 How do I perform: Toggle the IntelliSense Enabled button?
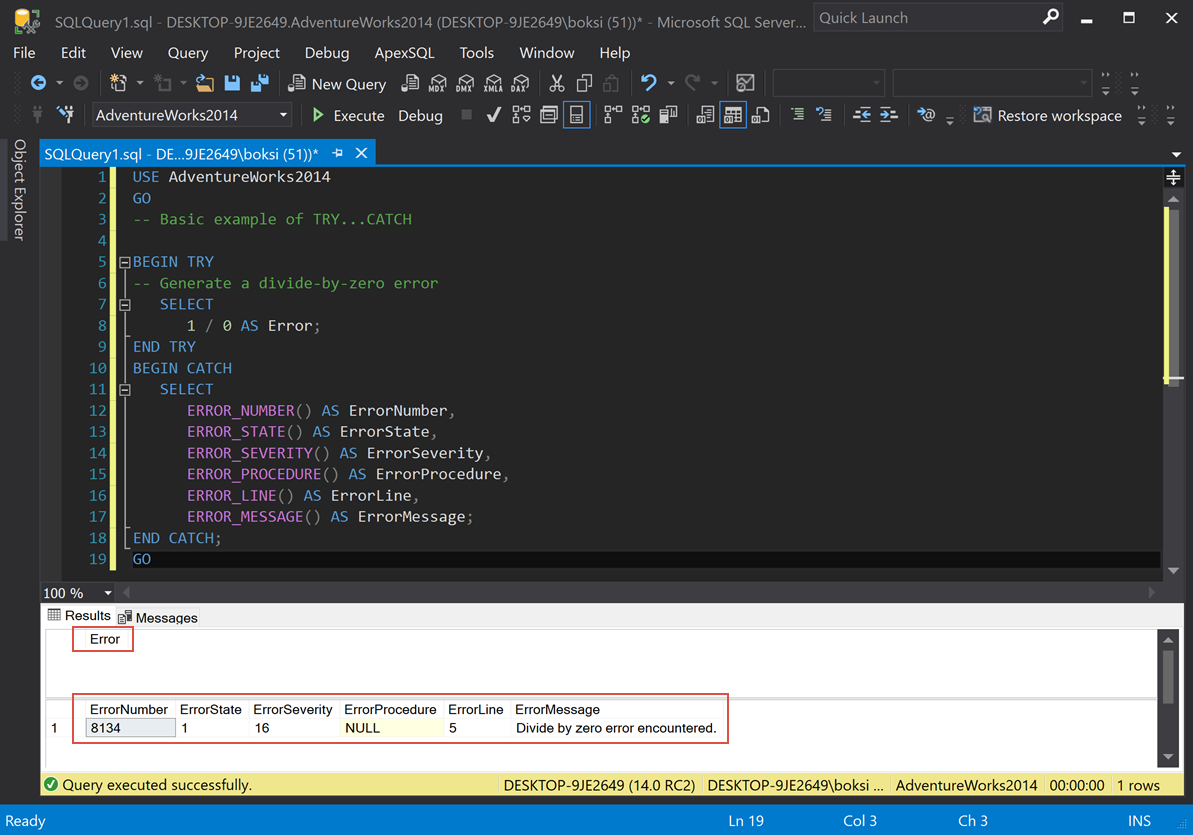pos(577,115)
